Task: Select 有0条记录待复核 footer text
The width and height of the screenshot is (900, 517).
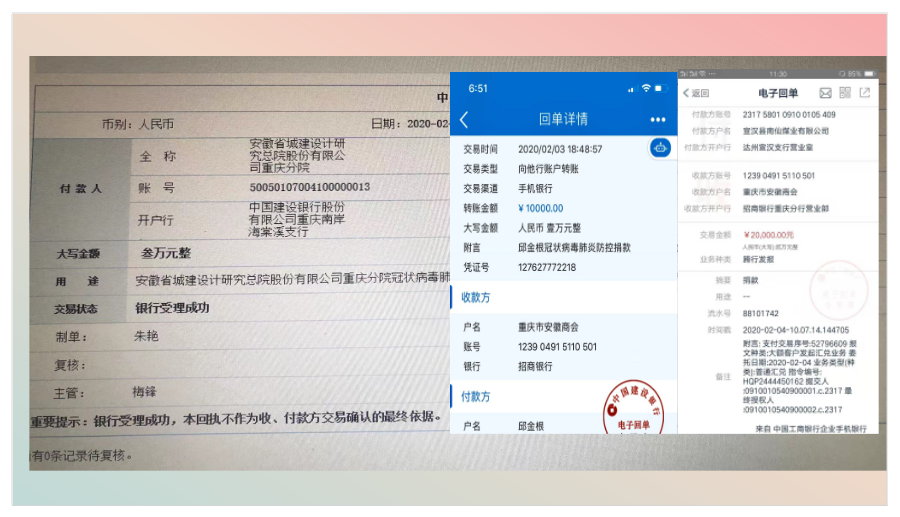Action: (81, 456)
